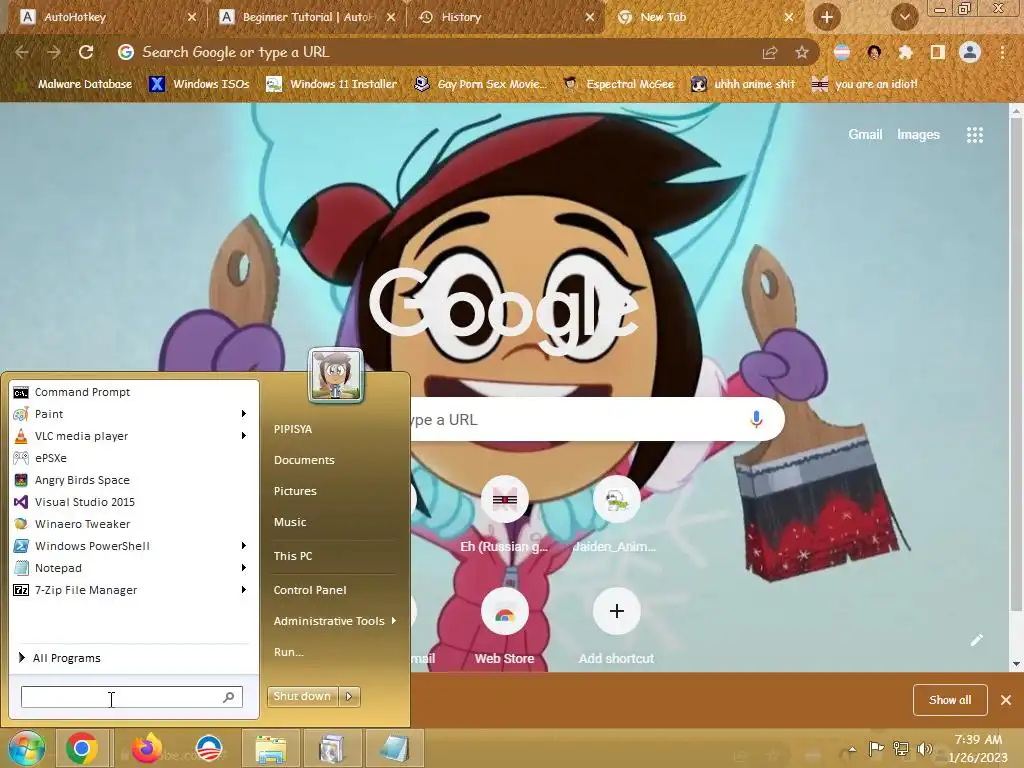Click the user account picture
This screenshot has width=1024, height=768.
point(336,375)
